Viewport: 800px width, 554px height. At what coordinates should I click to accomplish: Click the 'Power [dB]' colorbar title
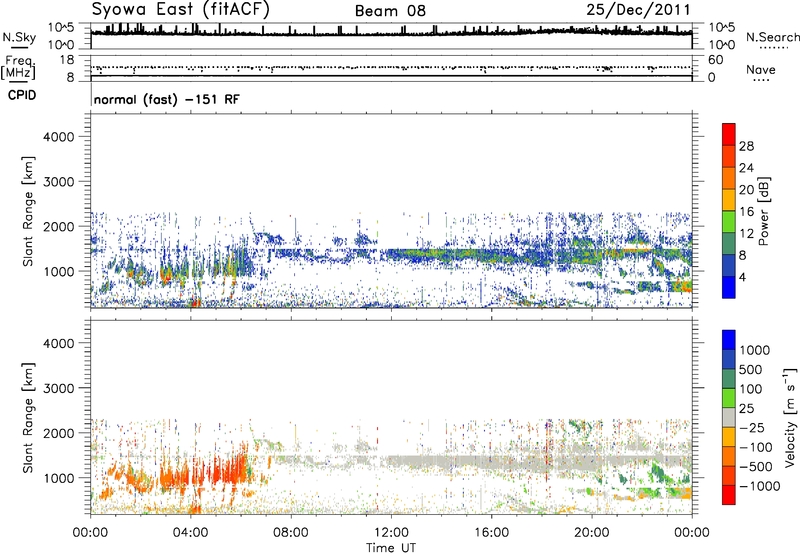coord(763,212)
